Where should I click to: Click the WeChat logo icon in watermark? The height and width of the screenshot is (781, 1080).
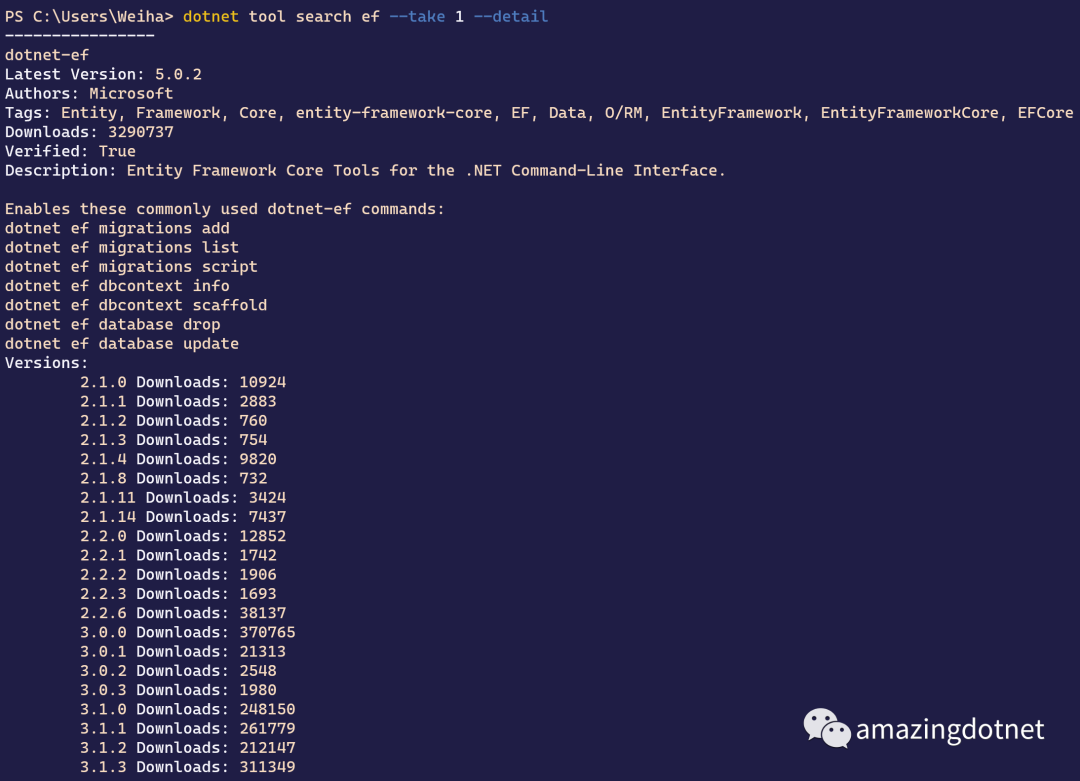(x=827, y=728)
